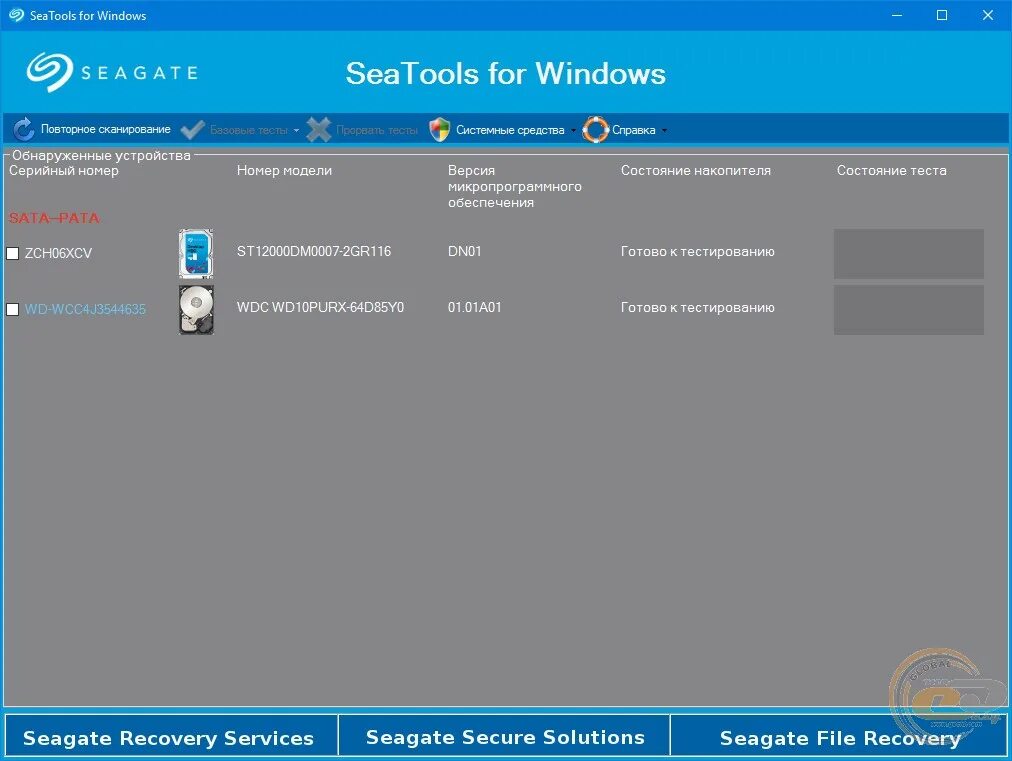This screenshot has width=1012, height=761.
Task: Click model ST12000DM0007-2GR116
Action: point(314,251)
